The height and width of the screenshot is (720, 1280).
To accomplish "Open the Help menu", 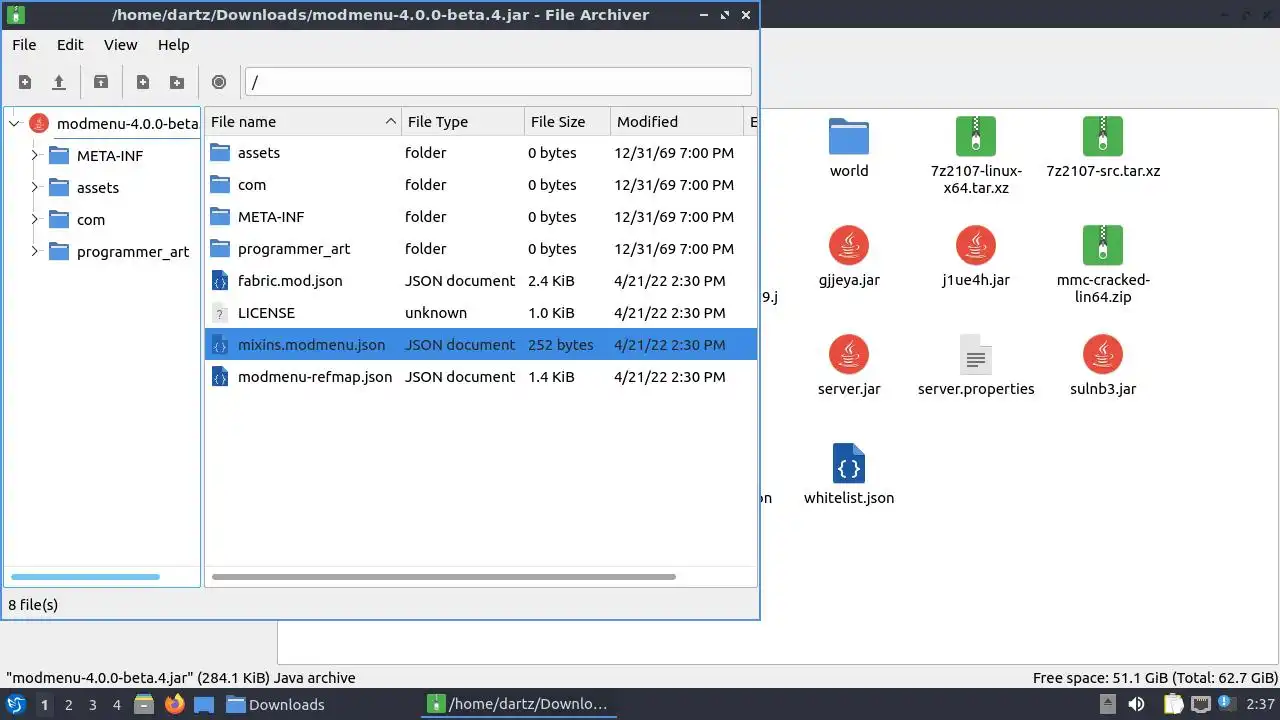I will [173, 45].
